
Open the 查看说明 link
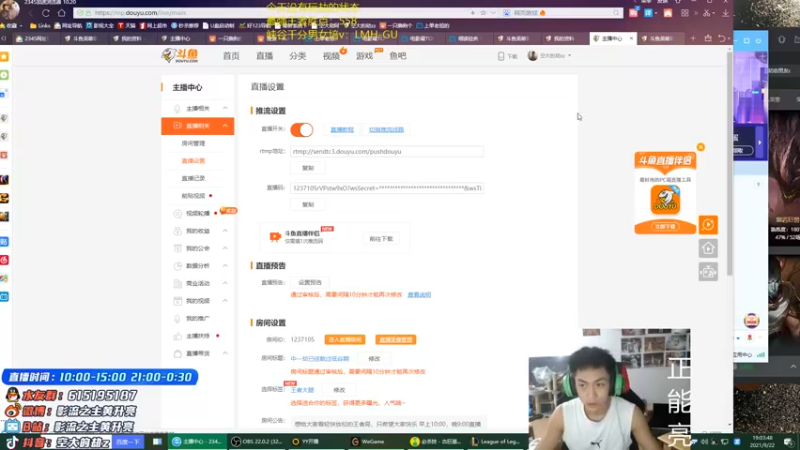tap(419, 295)
